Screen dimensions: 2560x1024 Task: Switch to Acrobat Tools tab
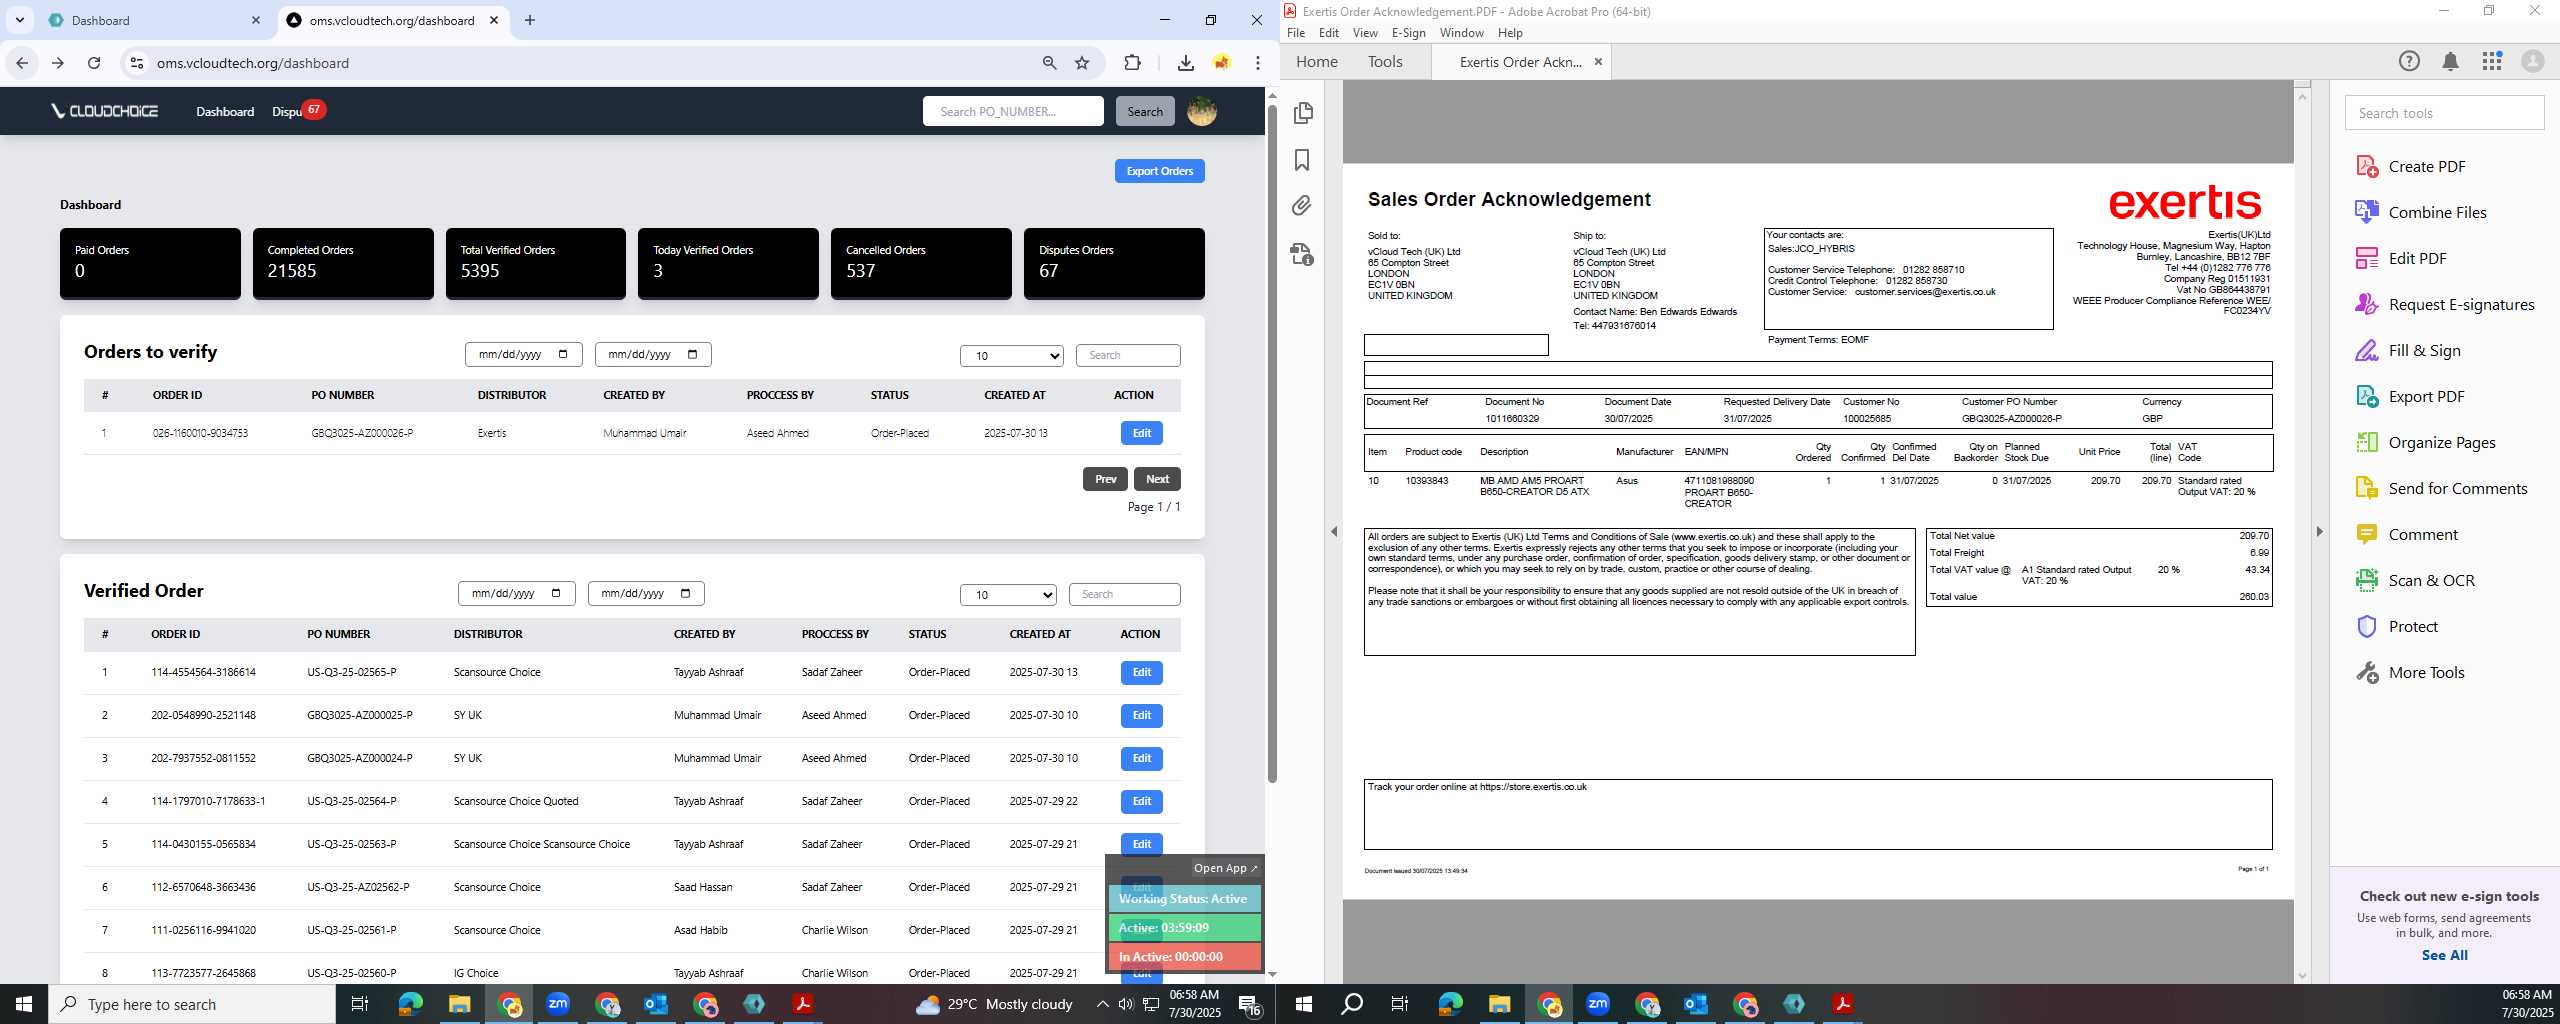[1385, 61]
